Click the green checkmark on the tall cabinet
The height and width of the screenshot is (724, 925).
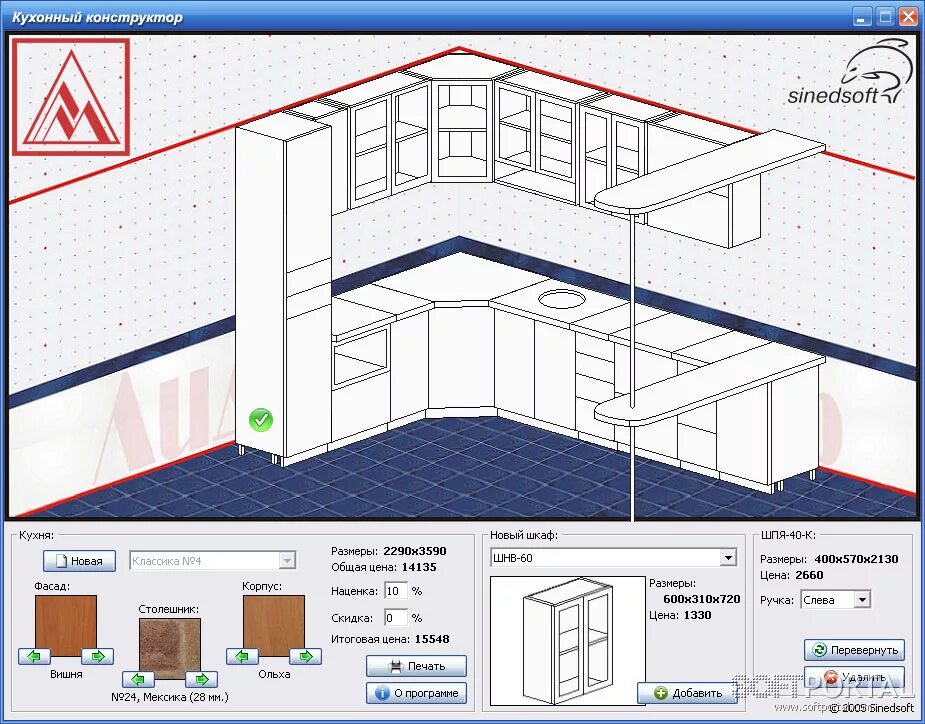click(261, 420)
